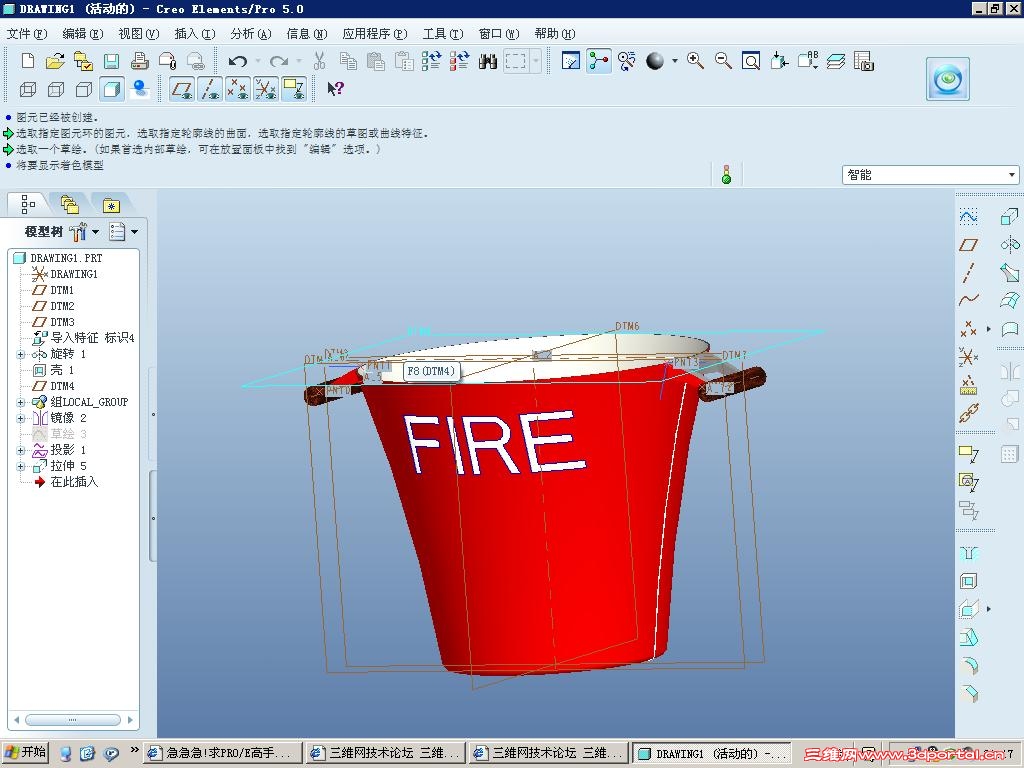The width and height of the screenshot is (1024, 768).
Task: Click the Windows 开始 button
Action: coord(22,751)
